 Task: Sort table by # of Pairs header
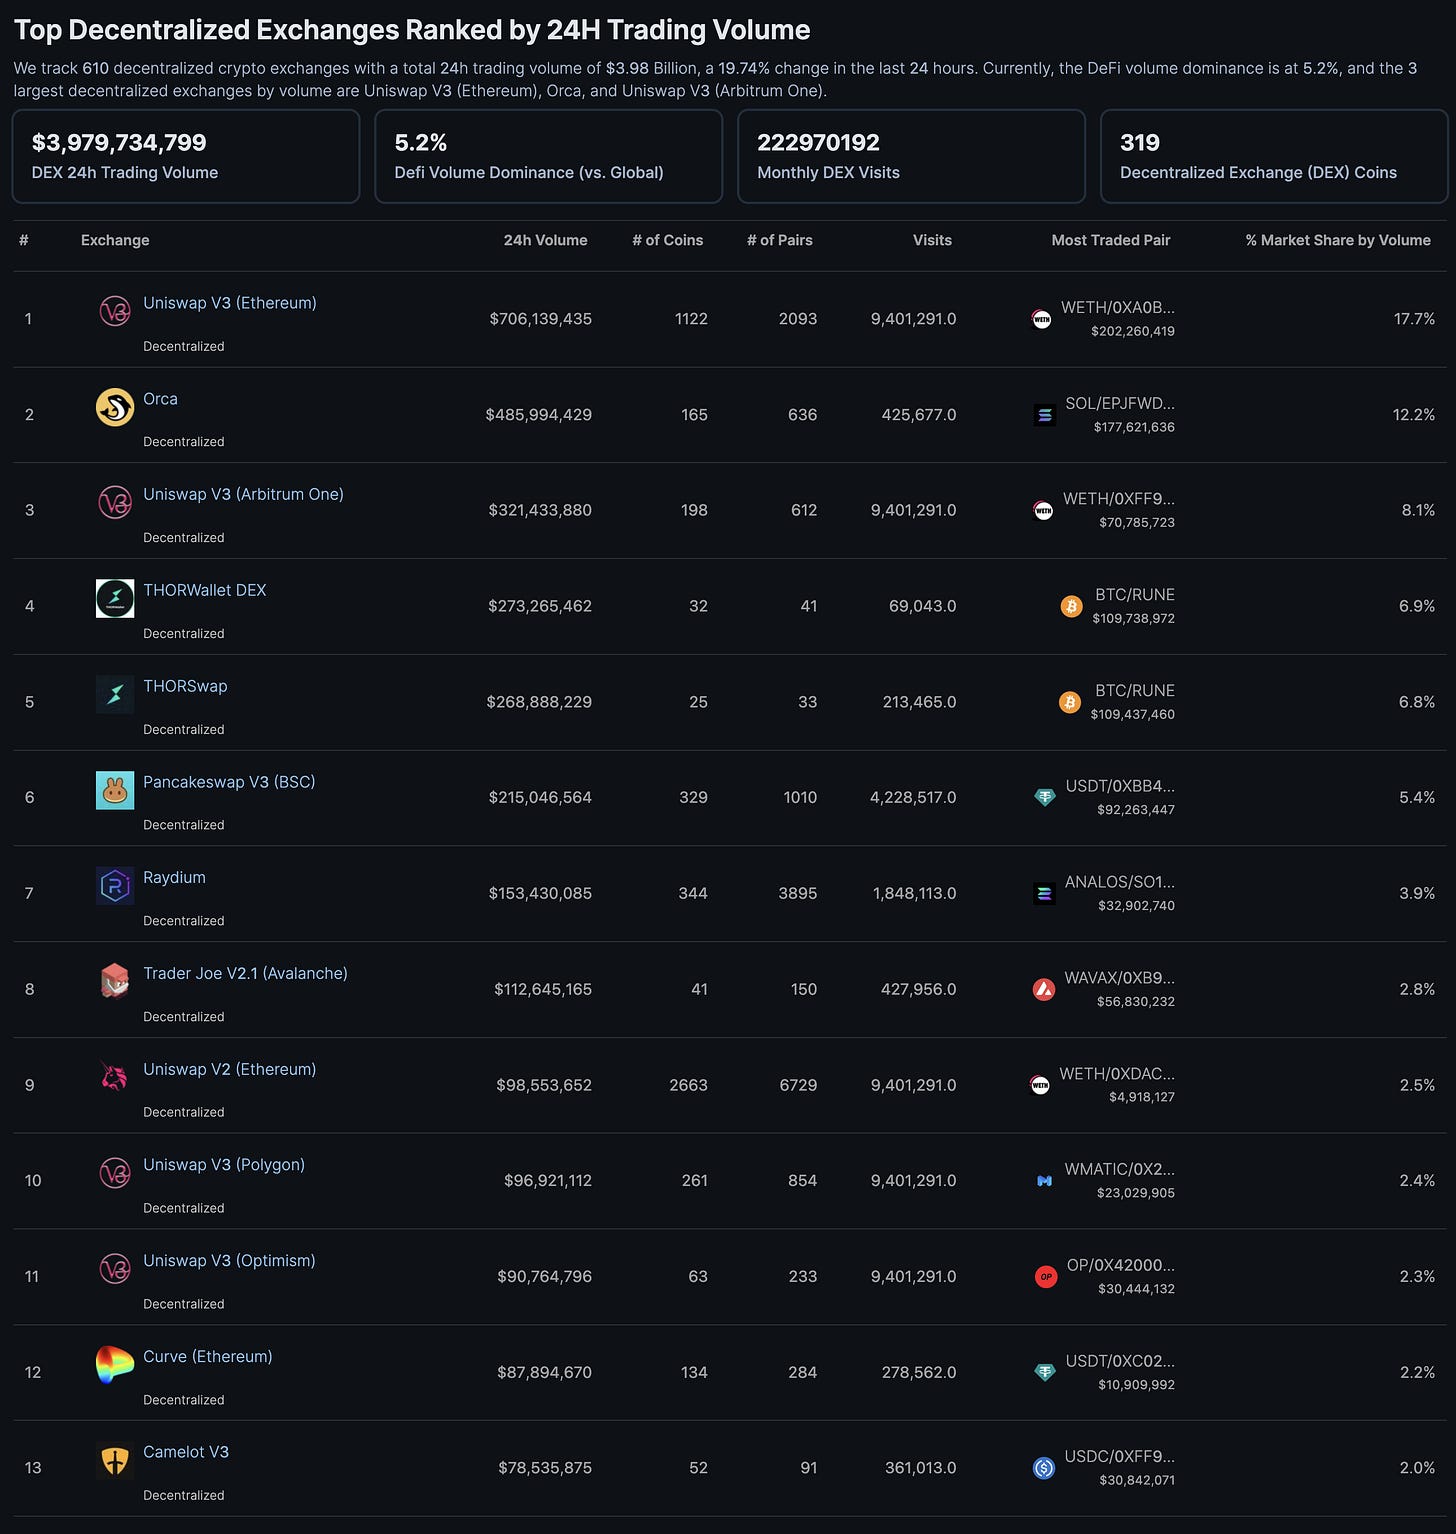click(x=780, y=240)
